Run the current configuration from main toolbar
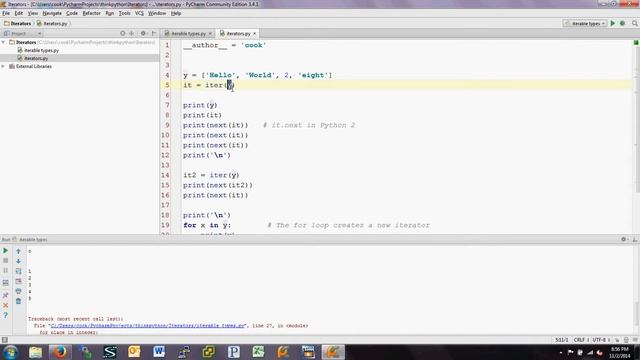This screenshot has height=360, width=640. (613, 23)
